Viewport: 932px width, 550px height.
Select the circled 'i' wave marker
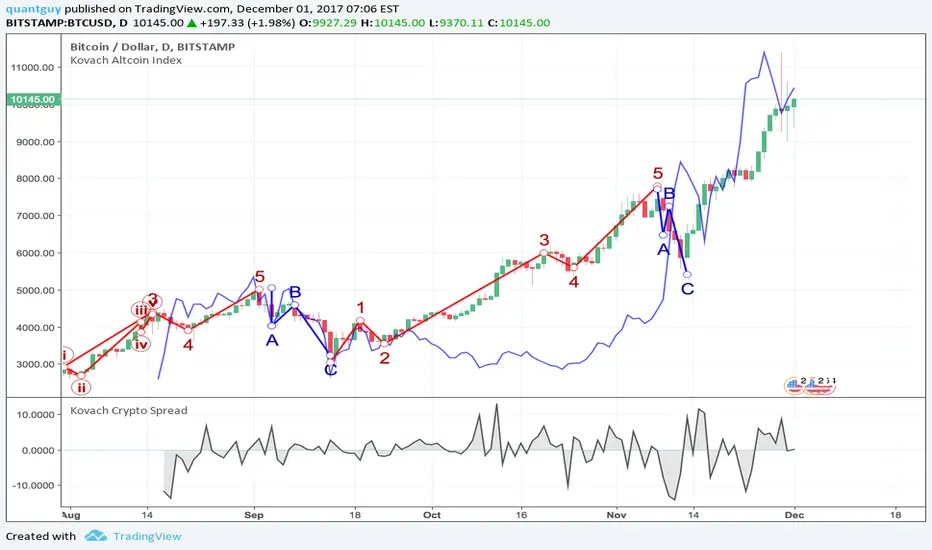(64, 355)
